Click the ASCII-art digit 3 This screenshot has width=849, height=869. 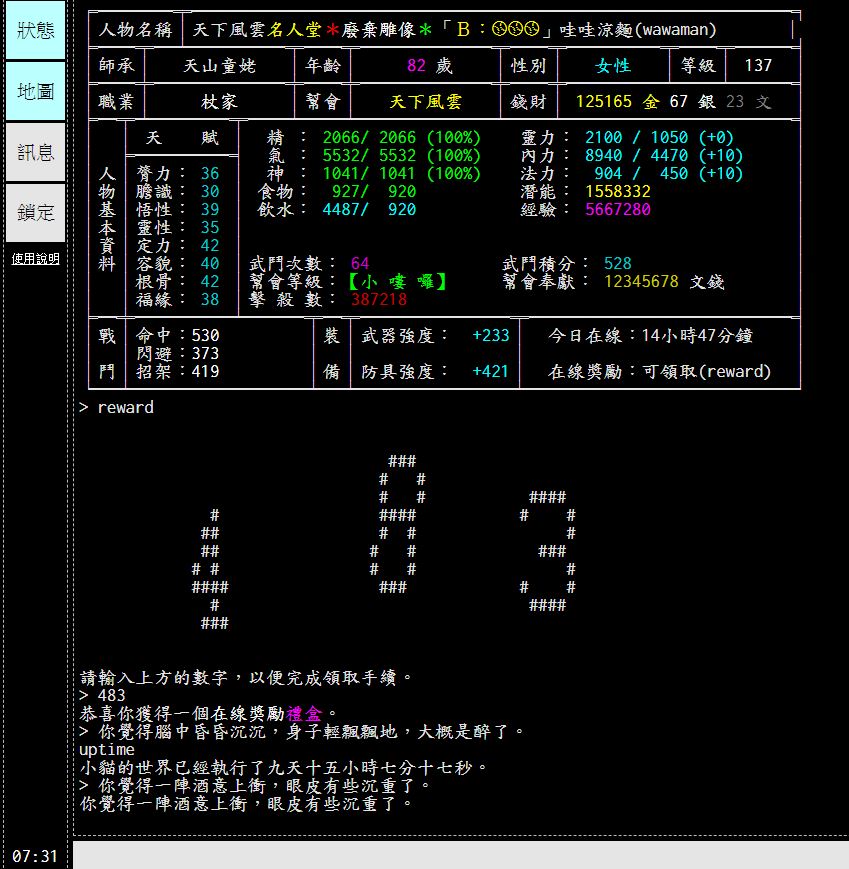[548, 551]
